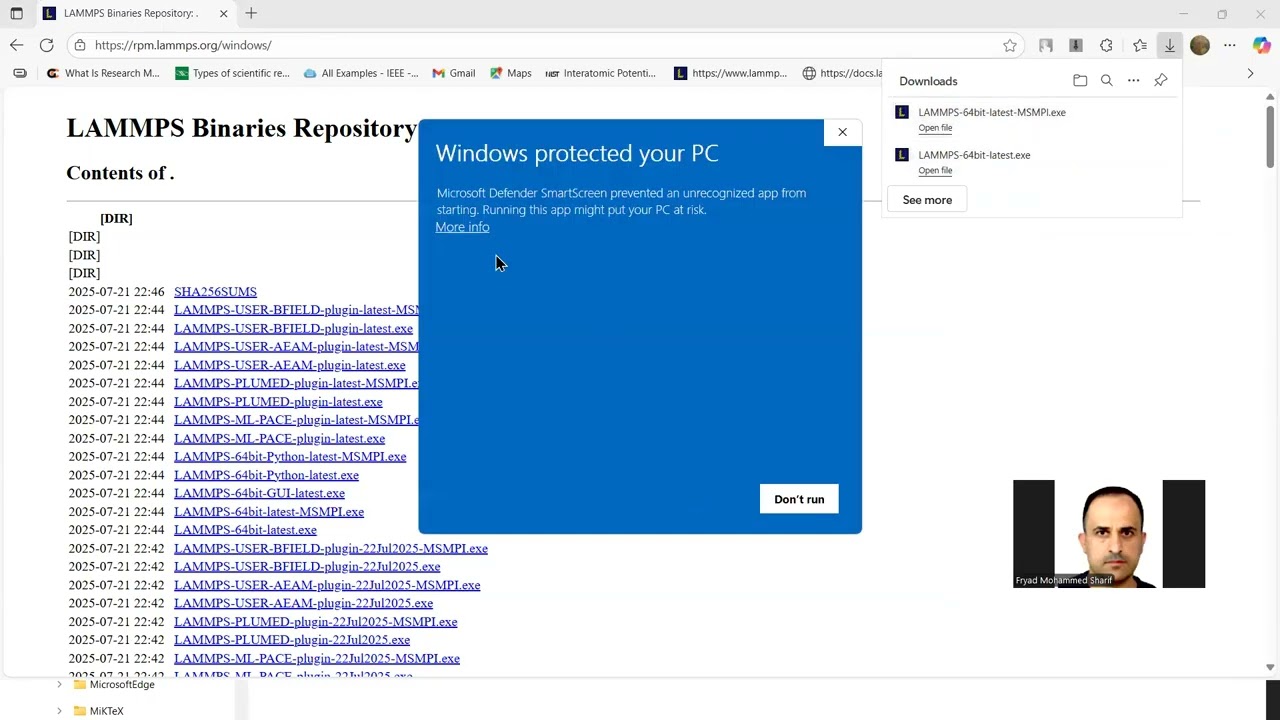Open the Interatomic Potenti... bookmark

point(600,73)
